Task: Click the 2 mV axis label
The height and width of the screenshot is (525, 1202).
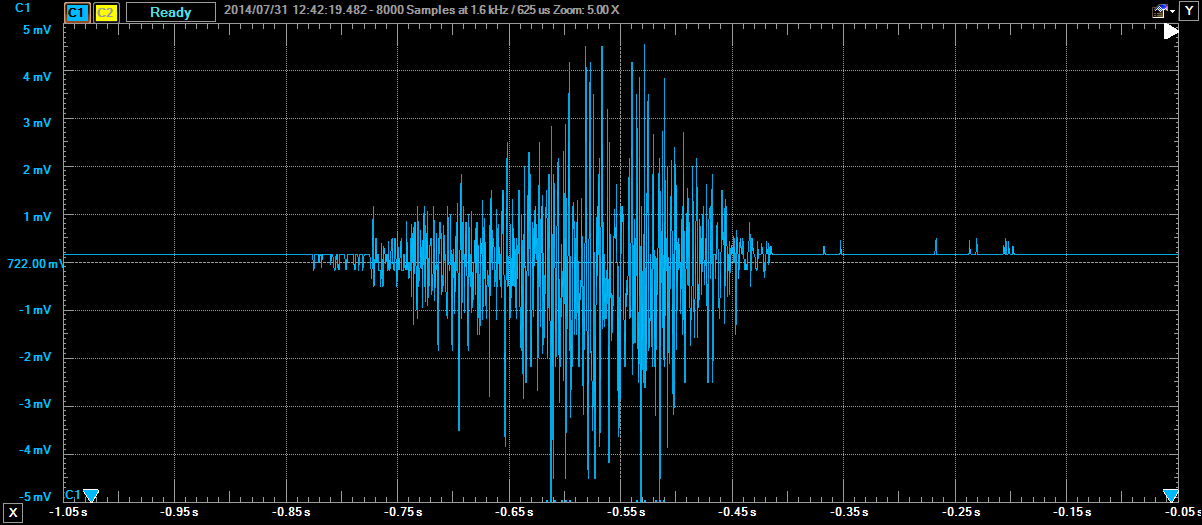Action: (x=37, y=170)
